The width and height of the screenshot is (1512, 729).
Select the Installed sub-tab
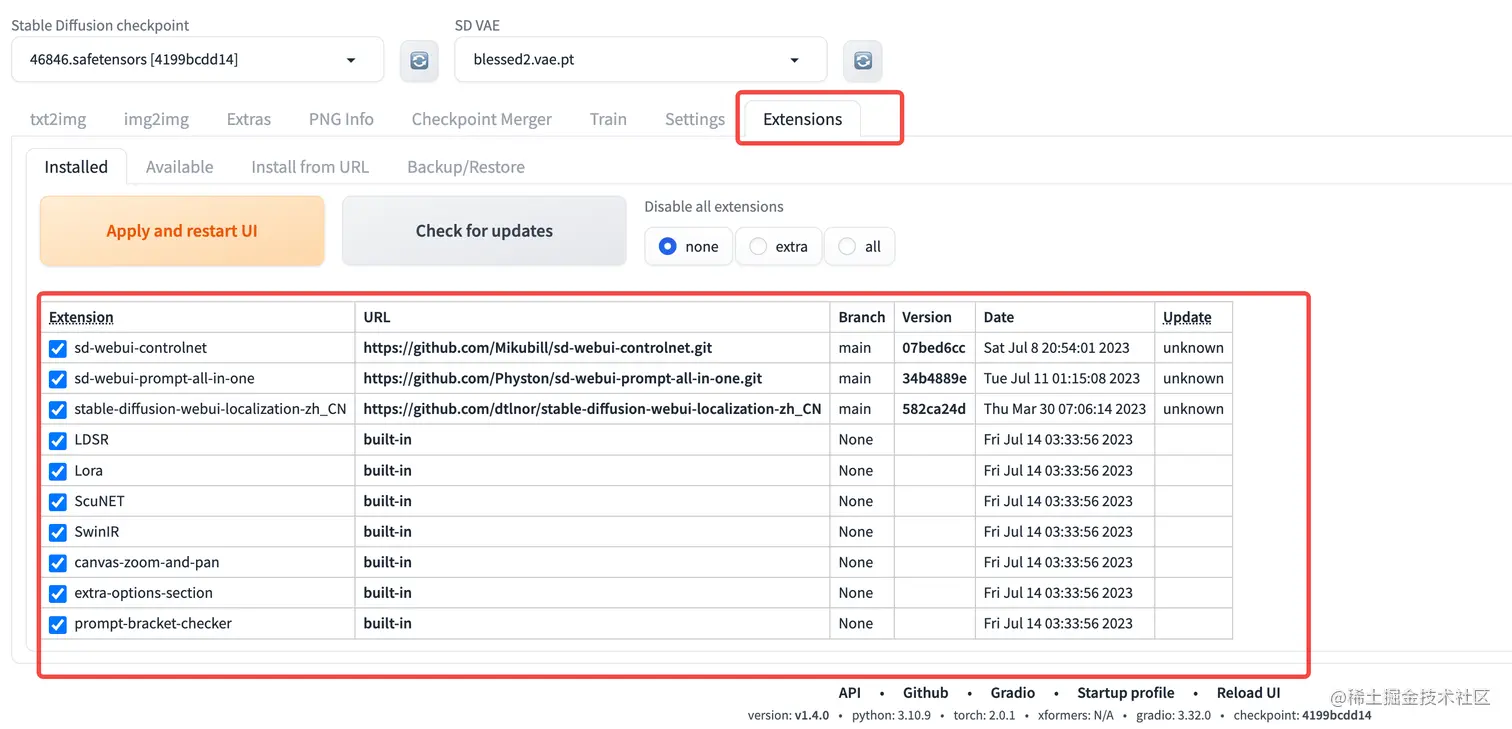pyautogui.click(x=76, y=167)
